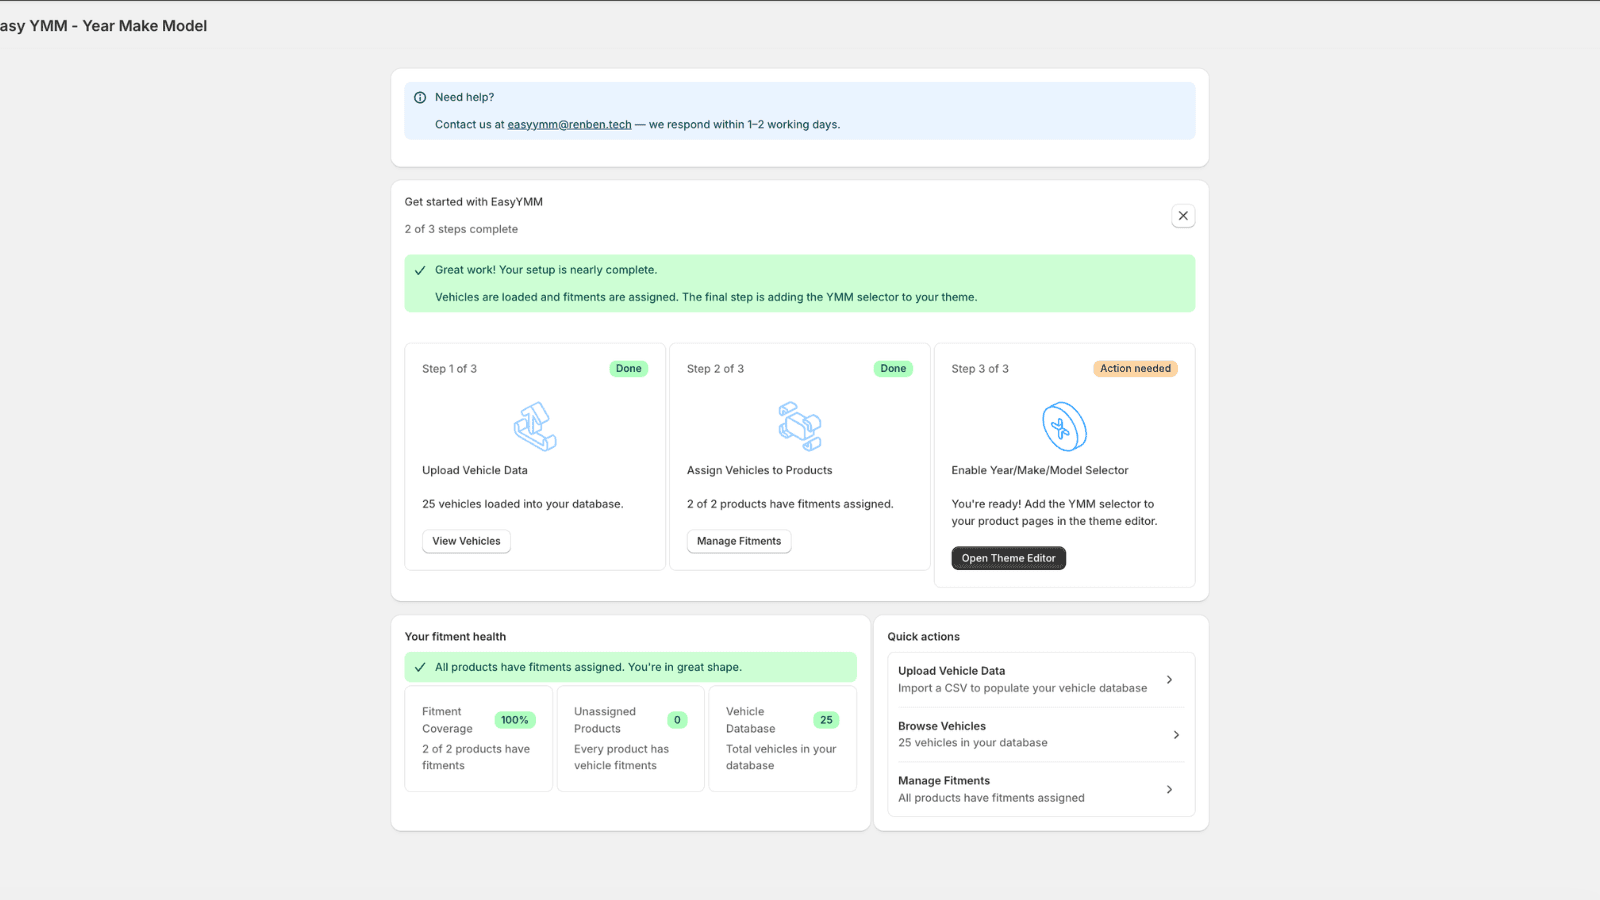The image size is (1600, 900).
Task: Click 'Total vehicles in your database' text
Action: pos(781,757)
